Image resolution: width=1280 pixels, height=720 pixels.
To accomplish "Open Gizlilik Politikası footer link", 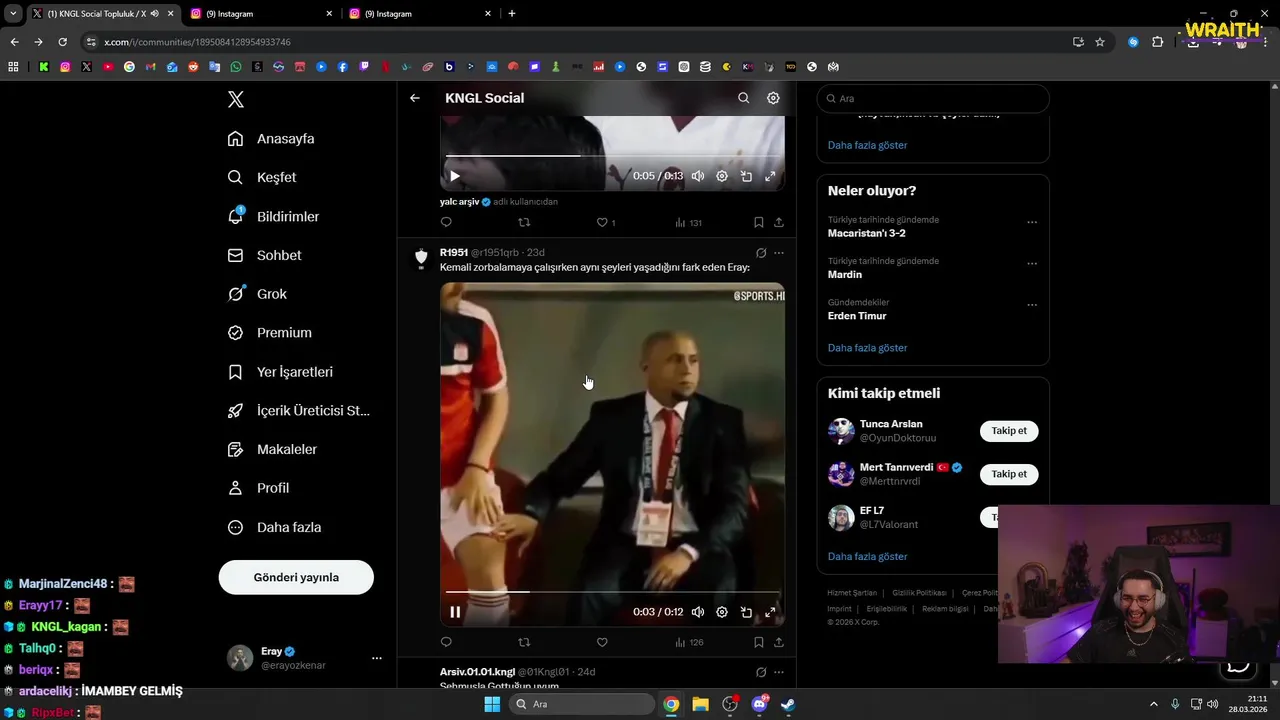I will pos(919,593).
